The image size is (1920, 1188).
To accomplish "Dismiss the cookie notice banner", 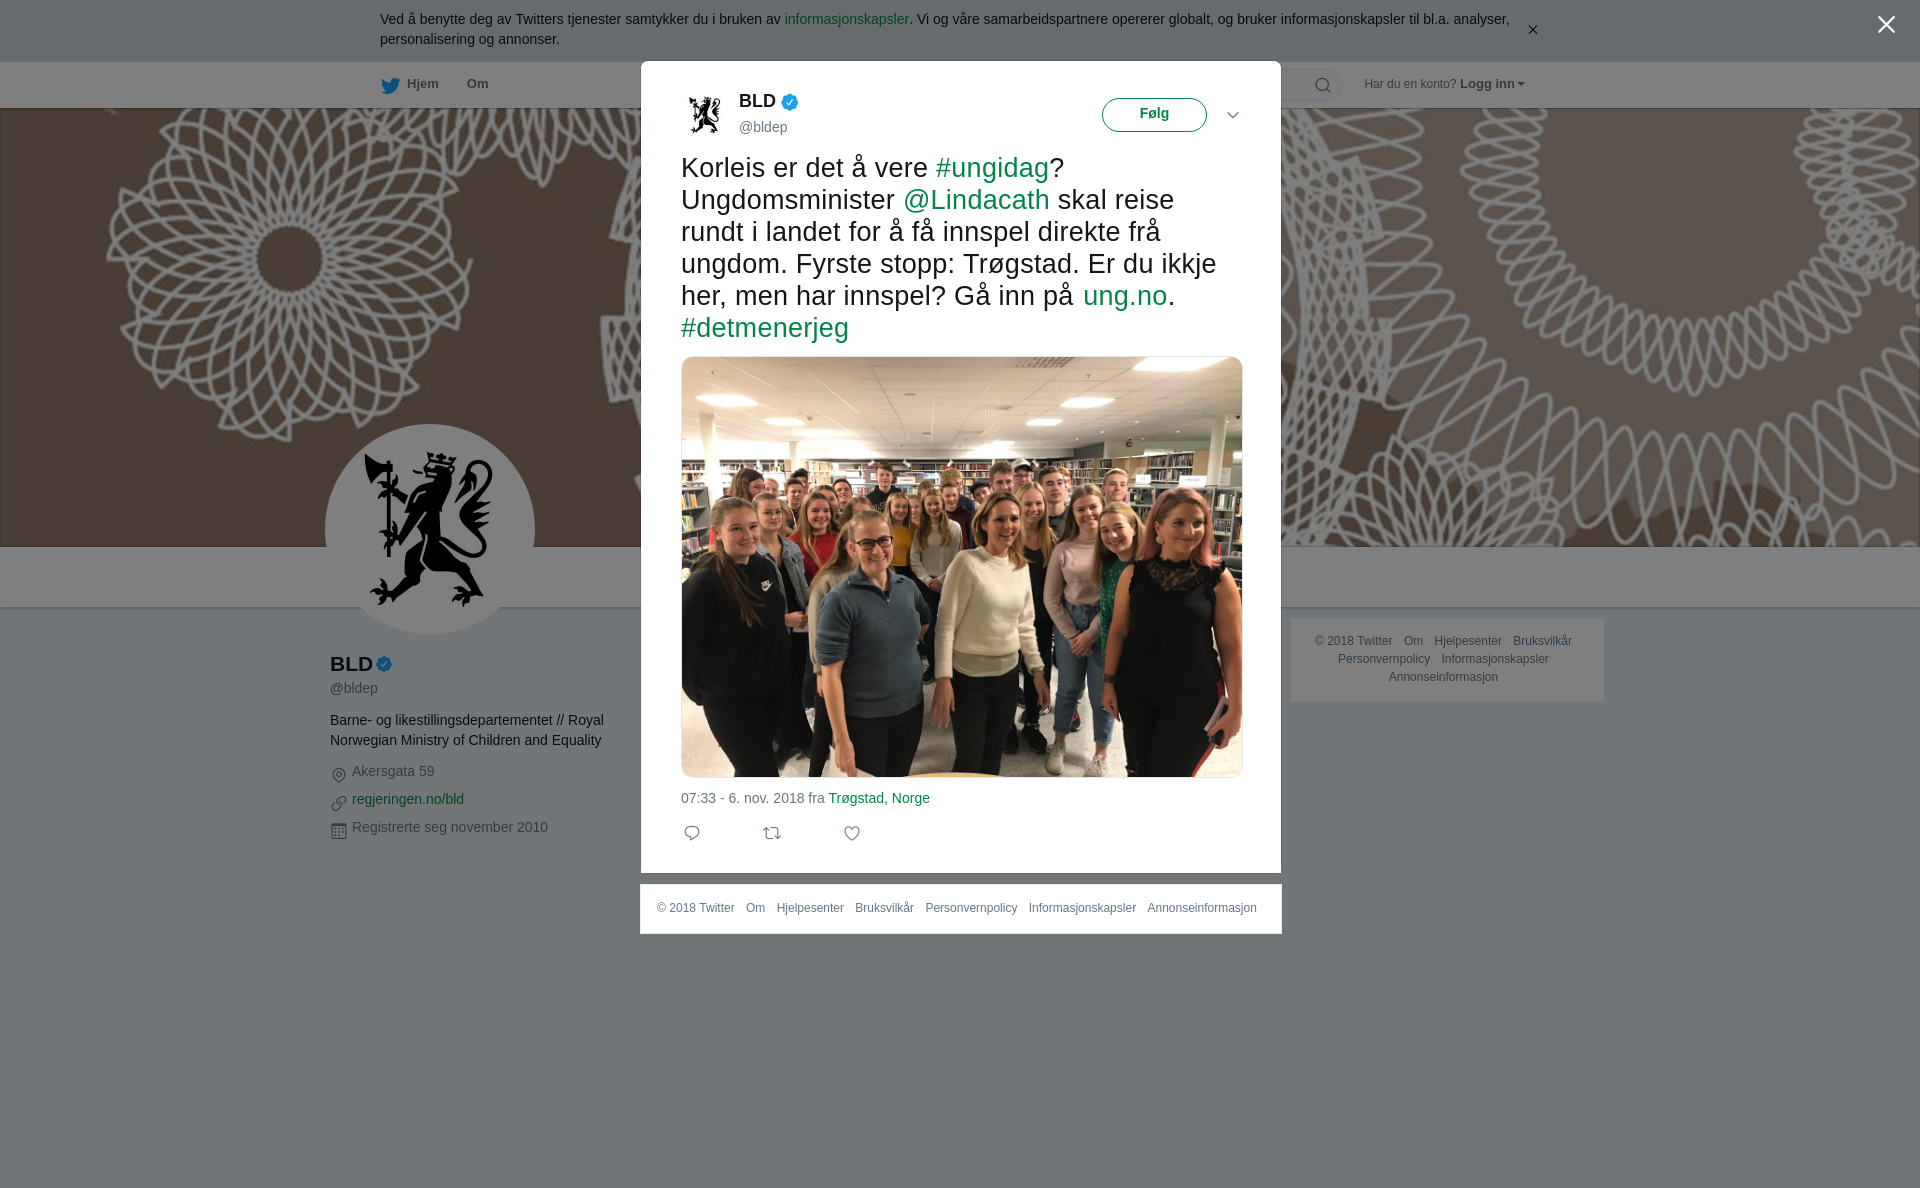I will coord(1532,30).
